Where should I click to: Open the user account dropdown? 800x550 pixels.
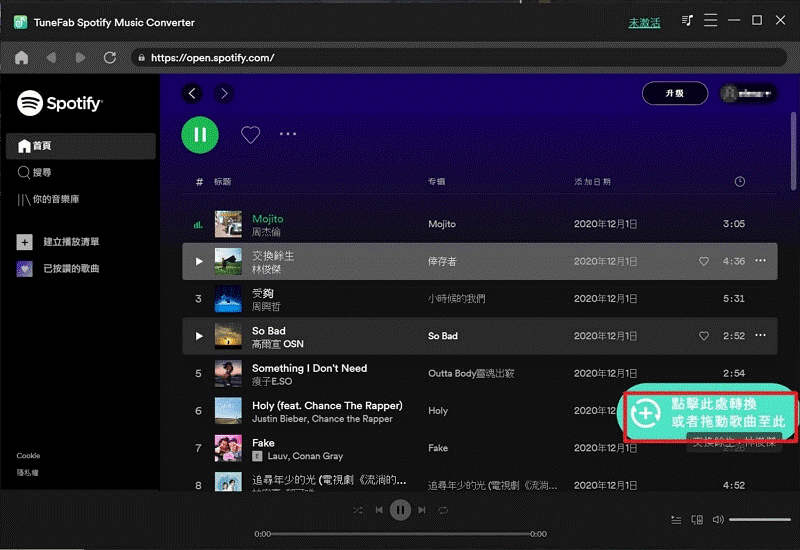point(748,93)
